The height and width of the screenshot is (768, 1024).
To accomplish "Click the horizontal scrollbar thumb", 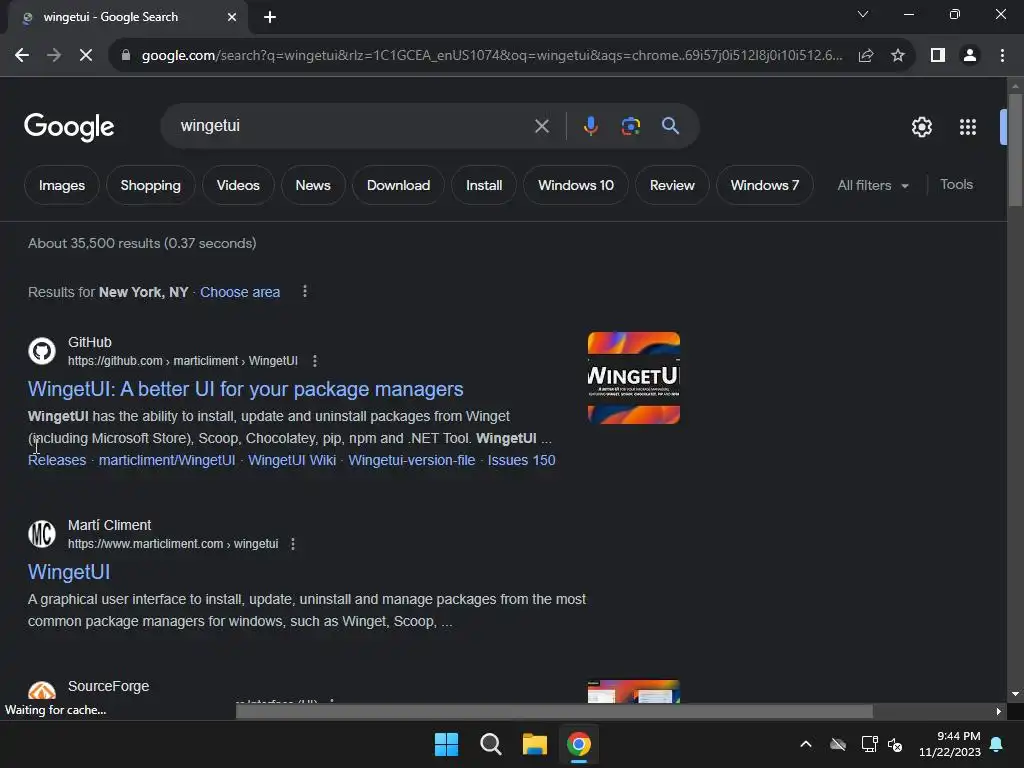I will click(x=554, y=711).
